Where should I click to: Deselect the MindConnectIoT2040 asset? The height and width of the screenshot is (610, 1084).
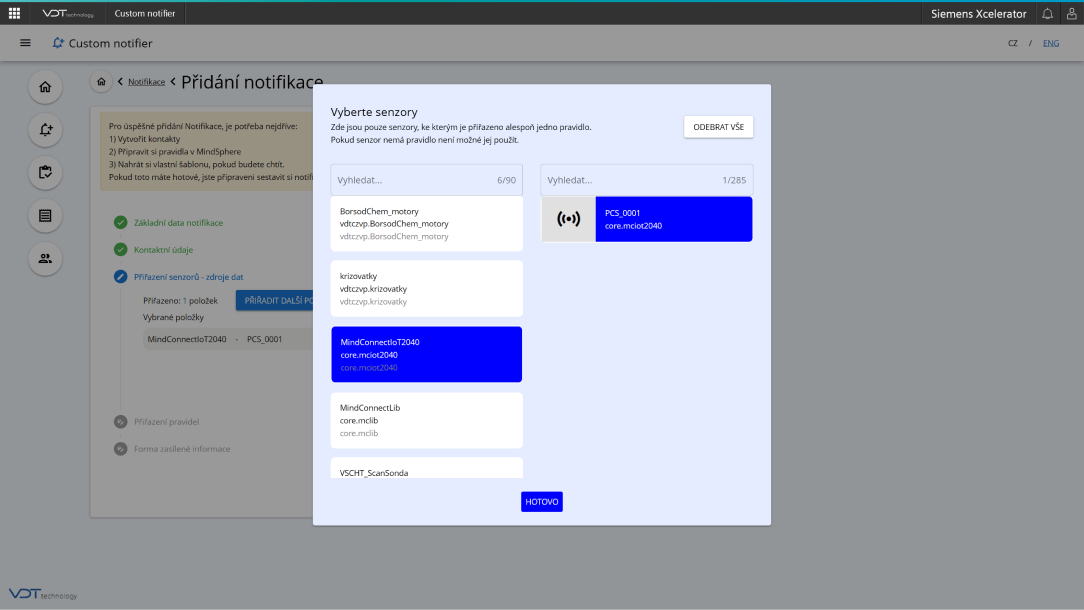point(426,354)
